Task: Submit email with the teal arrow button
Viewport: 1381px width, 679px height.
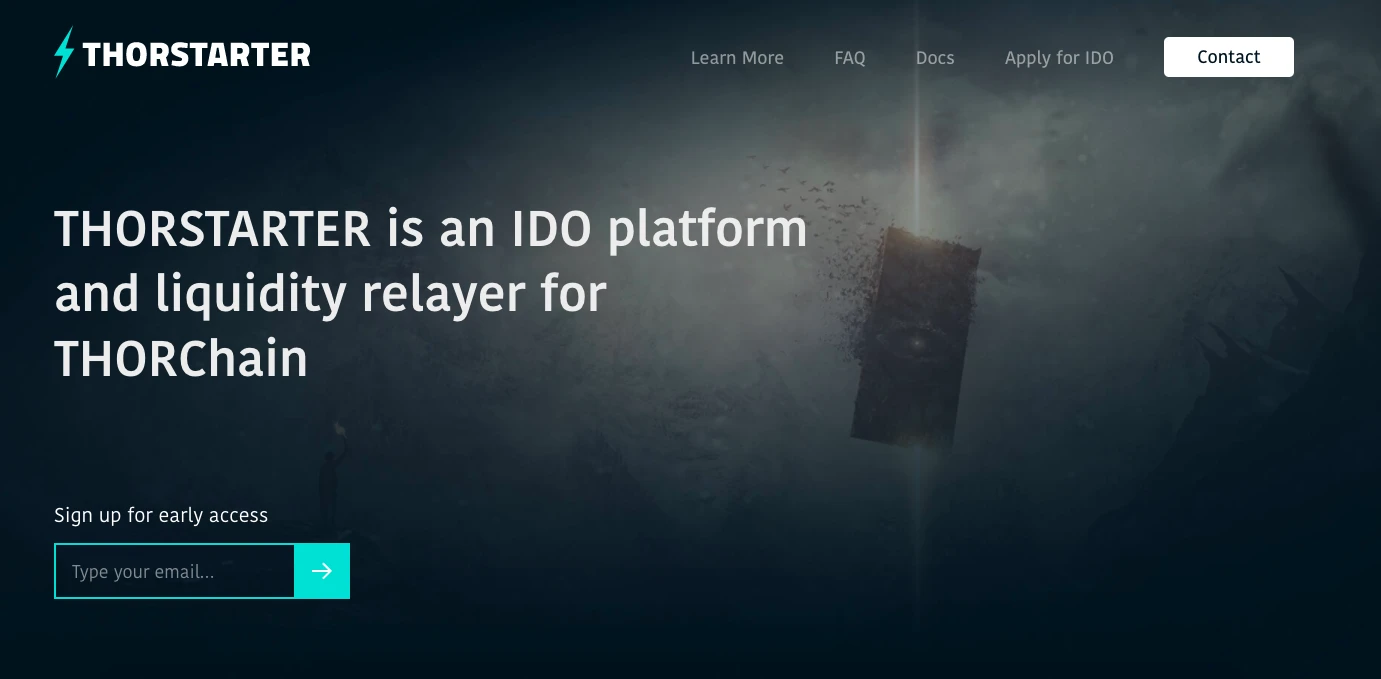Action: (x=322, y=571)
